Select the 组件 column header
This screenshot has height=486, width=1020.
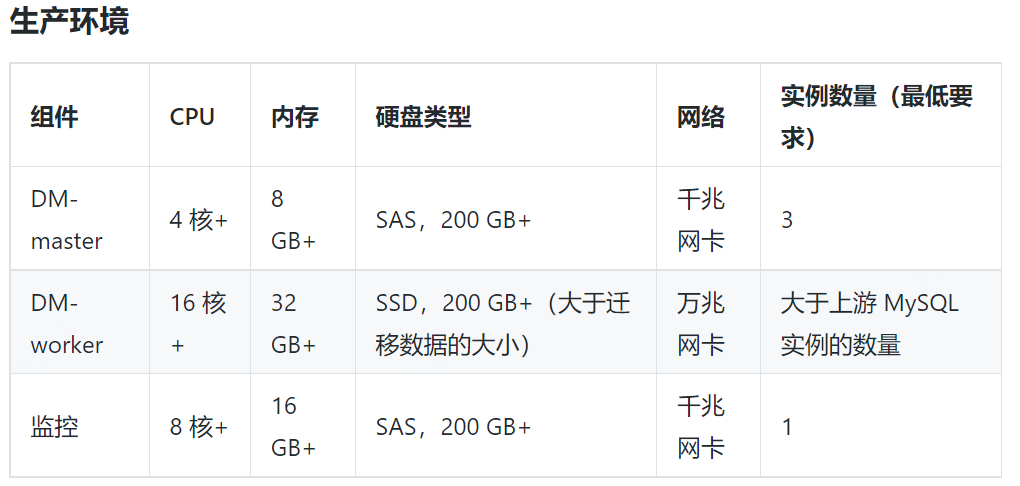coord(54,117)
